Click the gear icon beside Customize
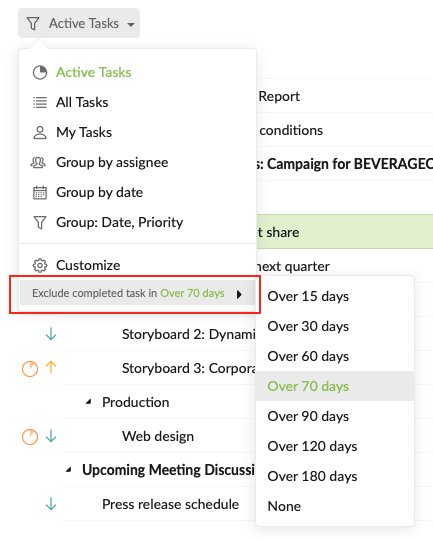 (x=40, y=265)
